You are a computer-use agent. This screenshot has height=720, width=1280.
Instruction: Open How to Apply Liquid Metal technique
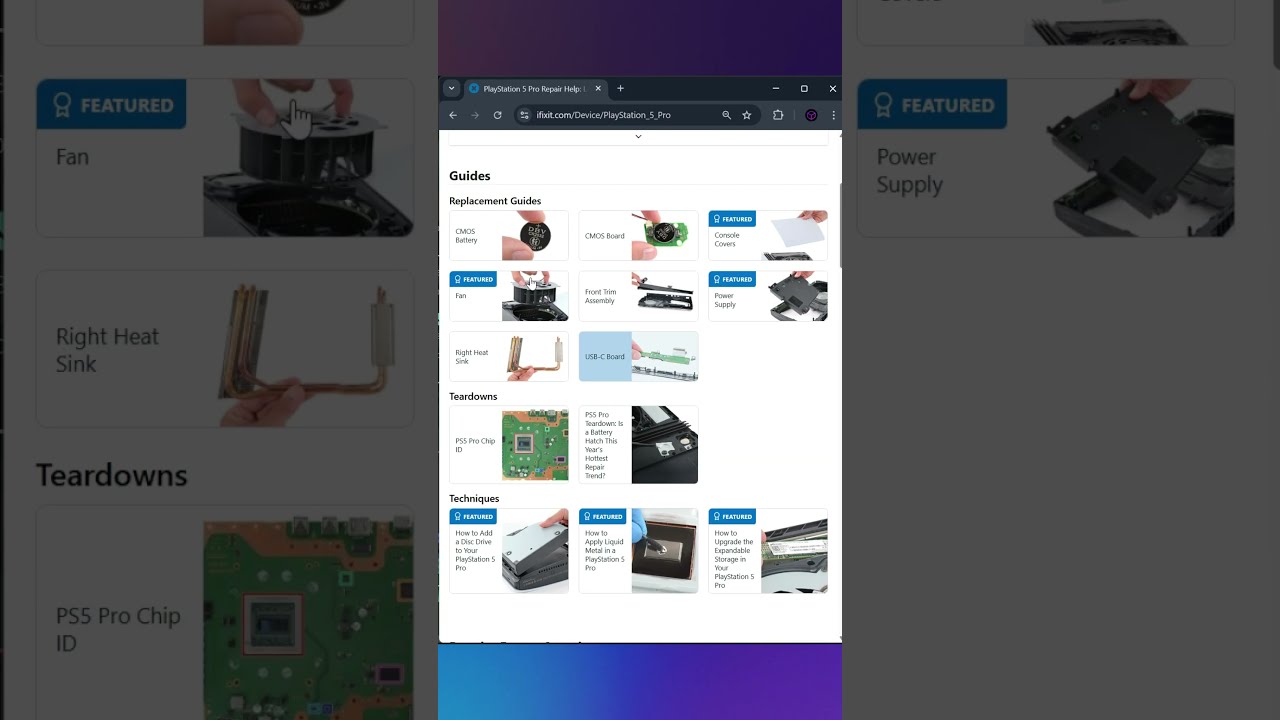(x=638, y=551)
